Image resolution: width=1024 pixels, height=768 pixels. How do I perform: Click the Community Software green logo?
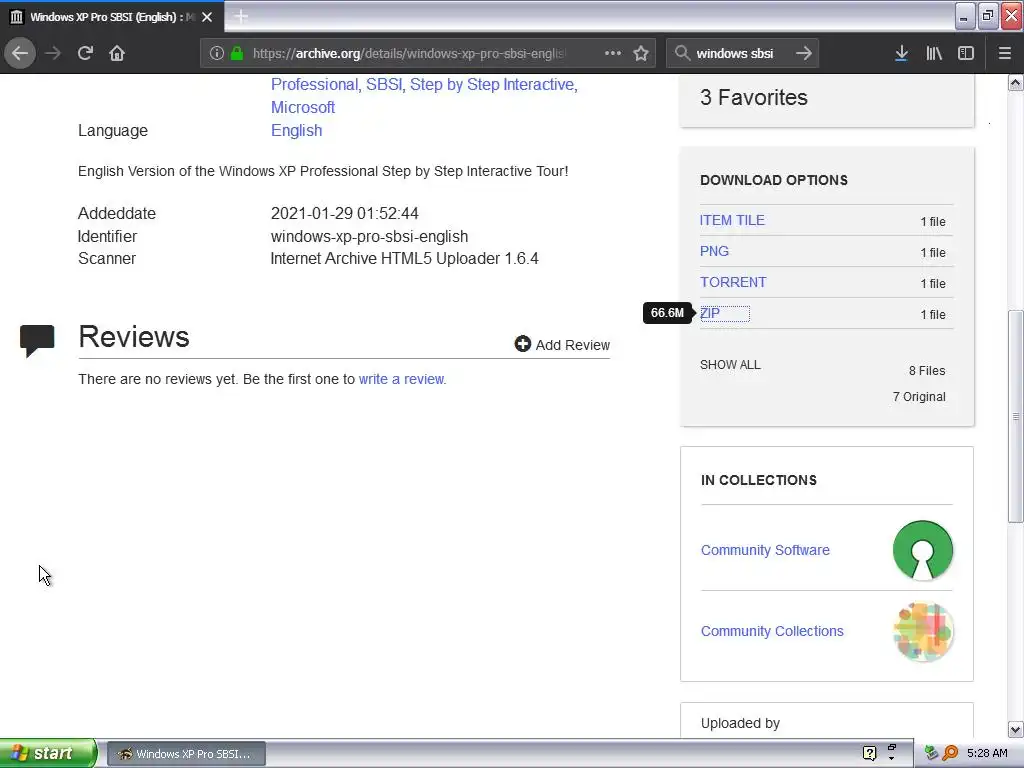(x=923, y=550)
